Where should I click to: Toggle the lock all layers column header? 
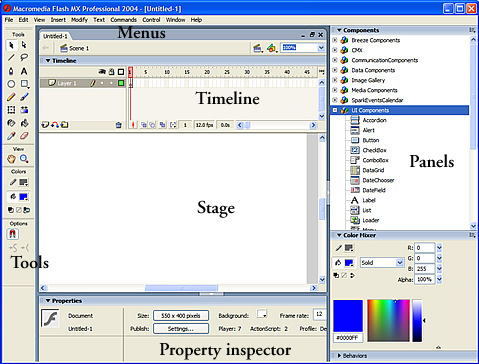click(112, 72)
